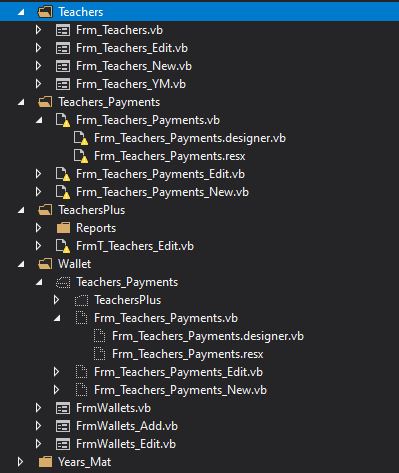Expand the FrmWallets_Edit.vb node arrow
The image size is (399, 473).
click(38, 444)
